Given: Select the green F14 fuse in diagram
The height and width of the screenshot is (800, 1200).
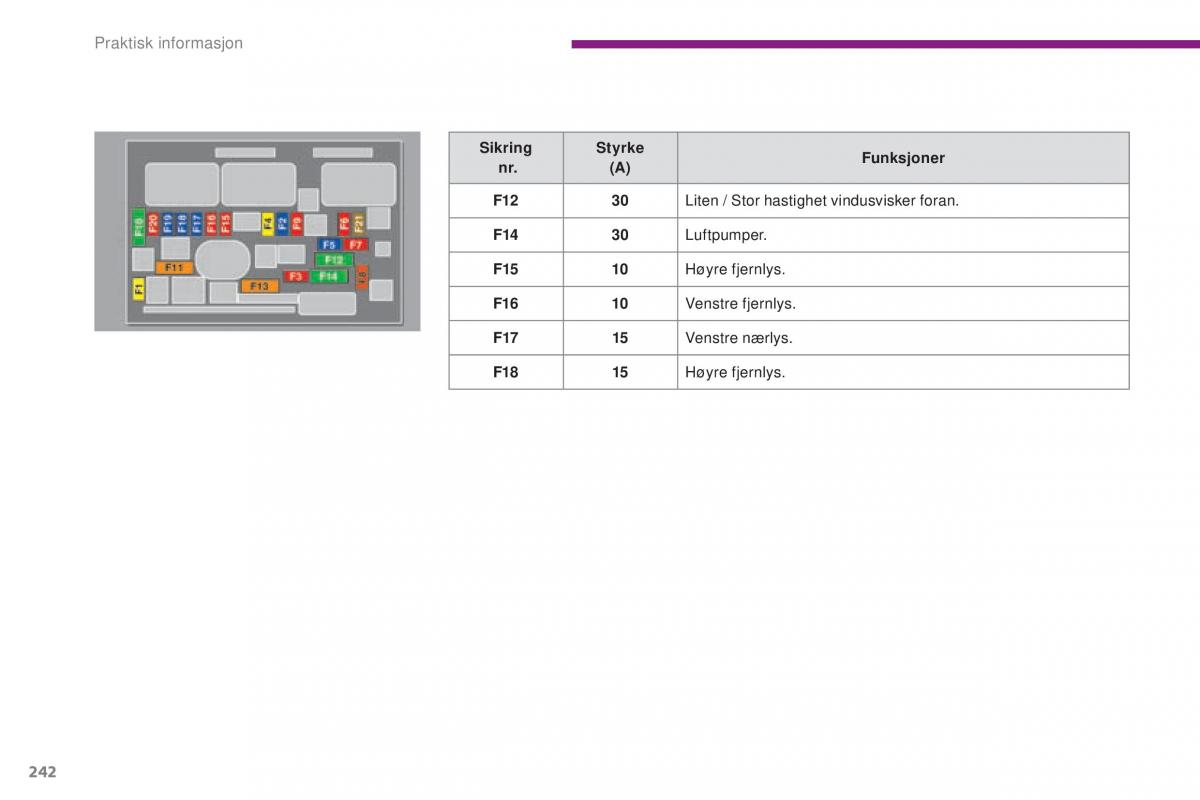Looking at the screenshot, I should [x=329, y=276].
